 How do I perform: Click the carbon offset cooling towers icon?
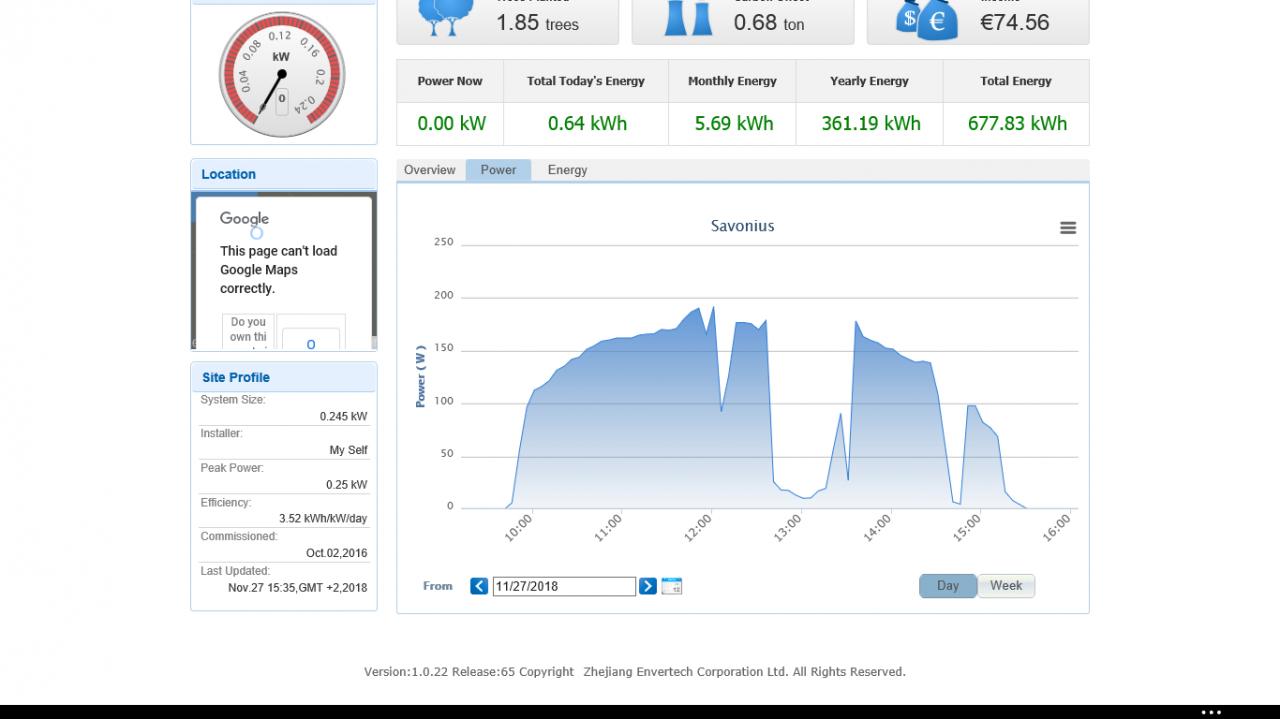pos(689,17)
